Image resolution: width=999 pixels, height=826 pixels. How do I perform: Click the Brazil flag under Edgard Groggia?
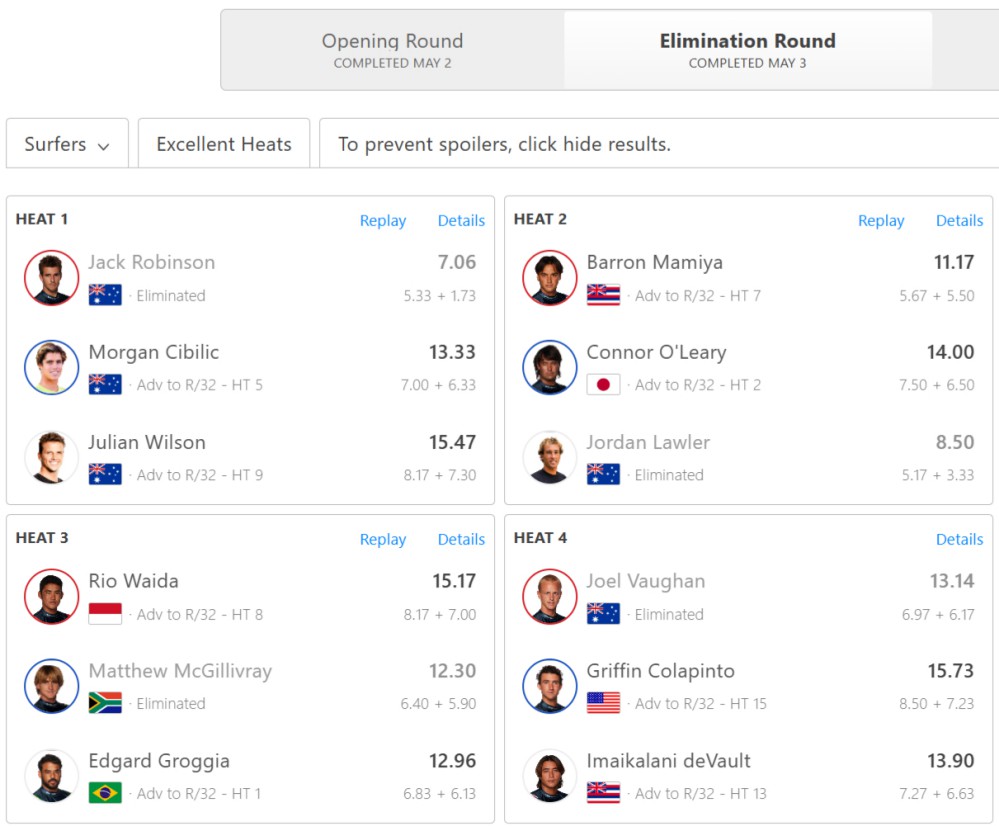click(x=105, y=793)
